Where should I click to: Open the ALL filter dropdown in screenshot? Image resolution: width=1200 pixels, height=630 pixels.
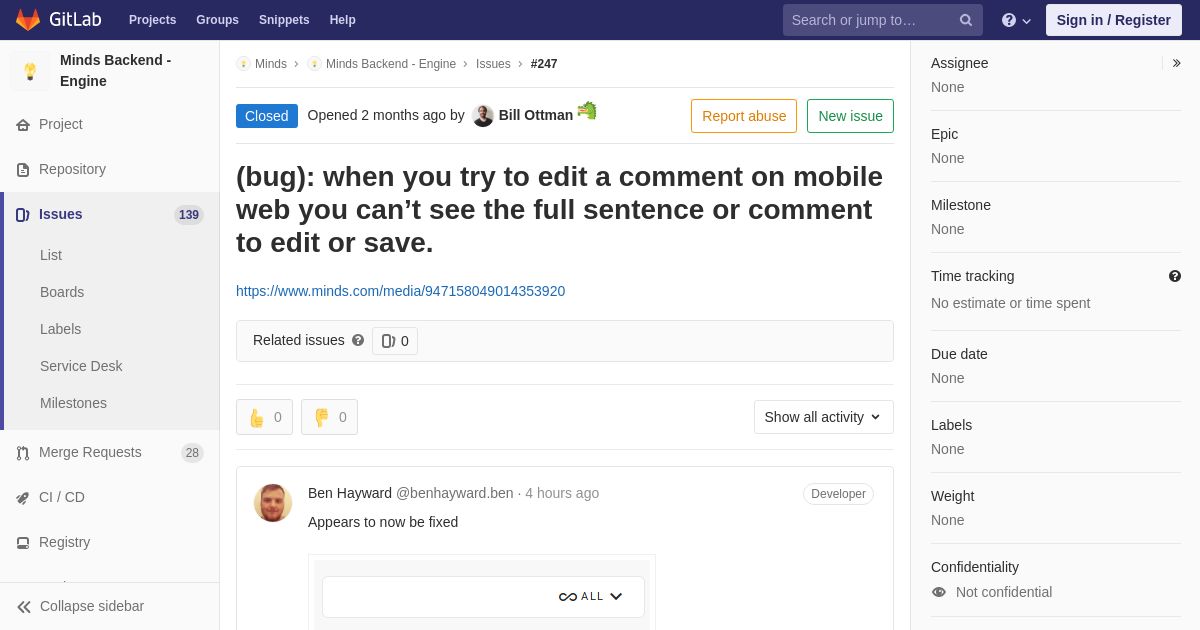click(x=592, y=597)
